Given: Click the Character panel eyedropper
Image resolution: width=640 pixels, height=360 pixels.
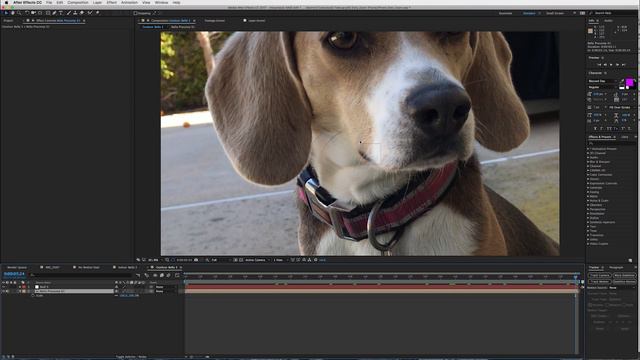Looking at the screenshot, I should click(x=622, y=80).
